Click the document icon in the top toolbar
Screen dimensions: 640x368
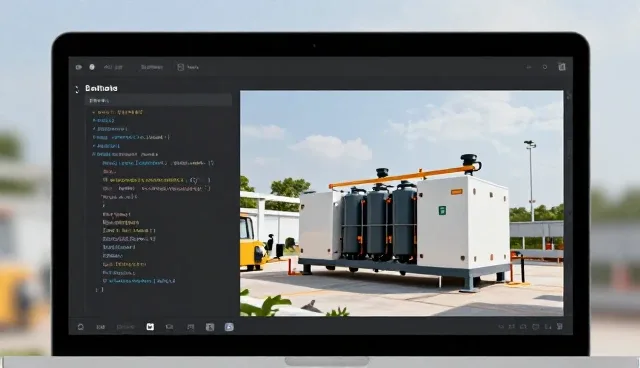[180, 67]
